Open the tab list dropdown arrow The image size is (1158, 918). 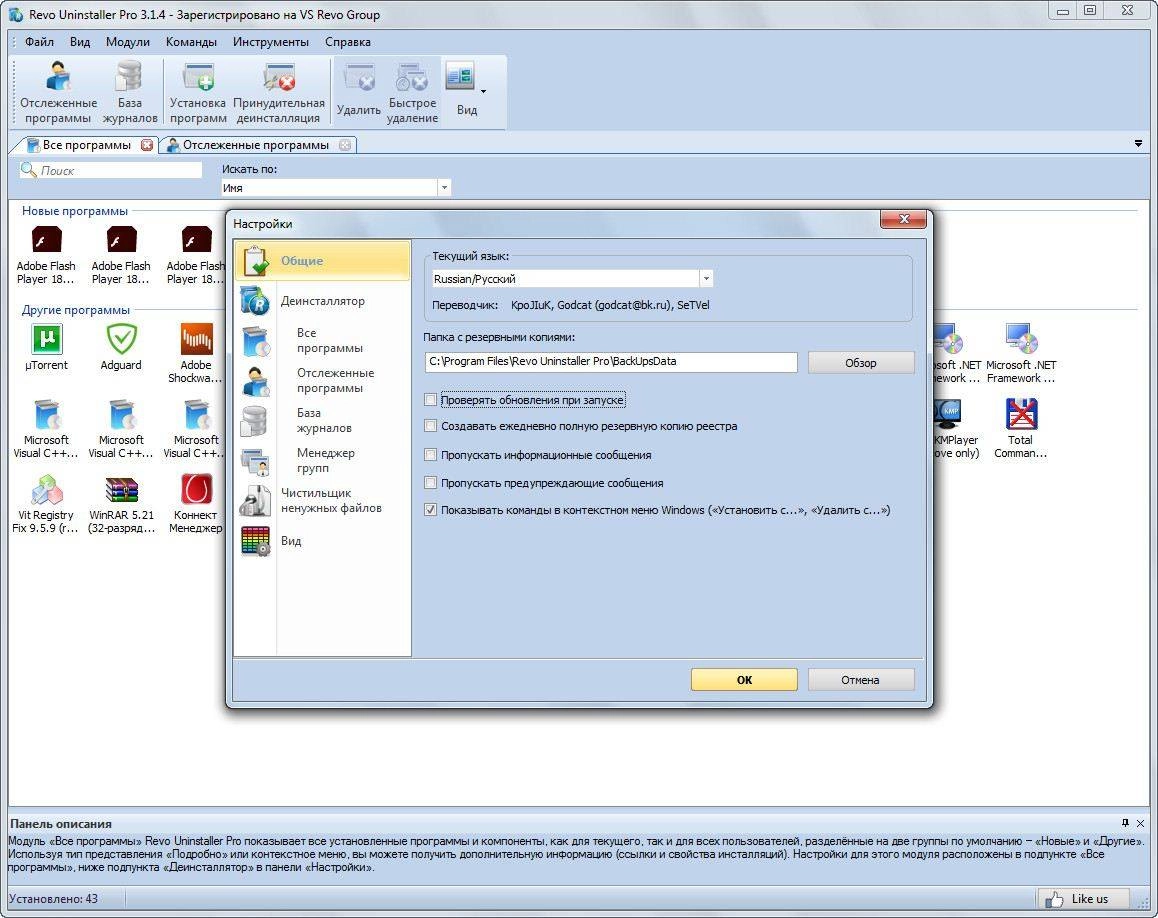click(1138, 144)
